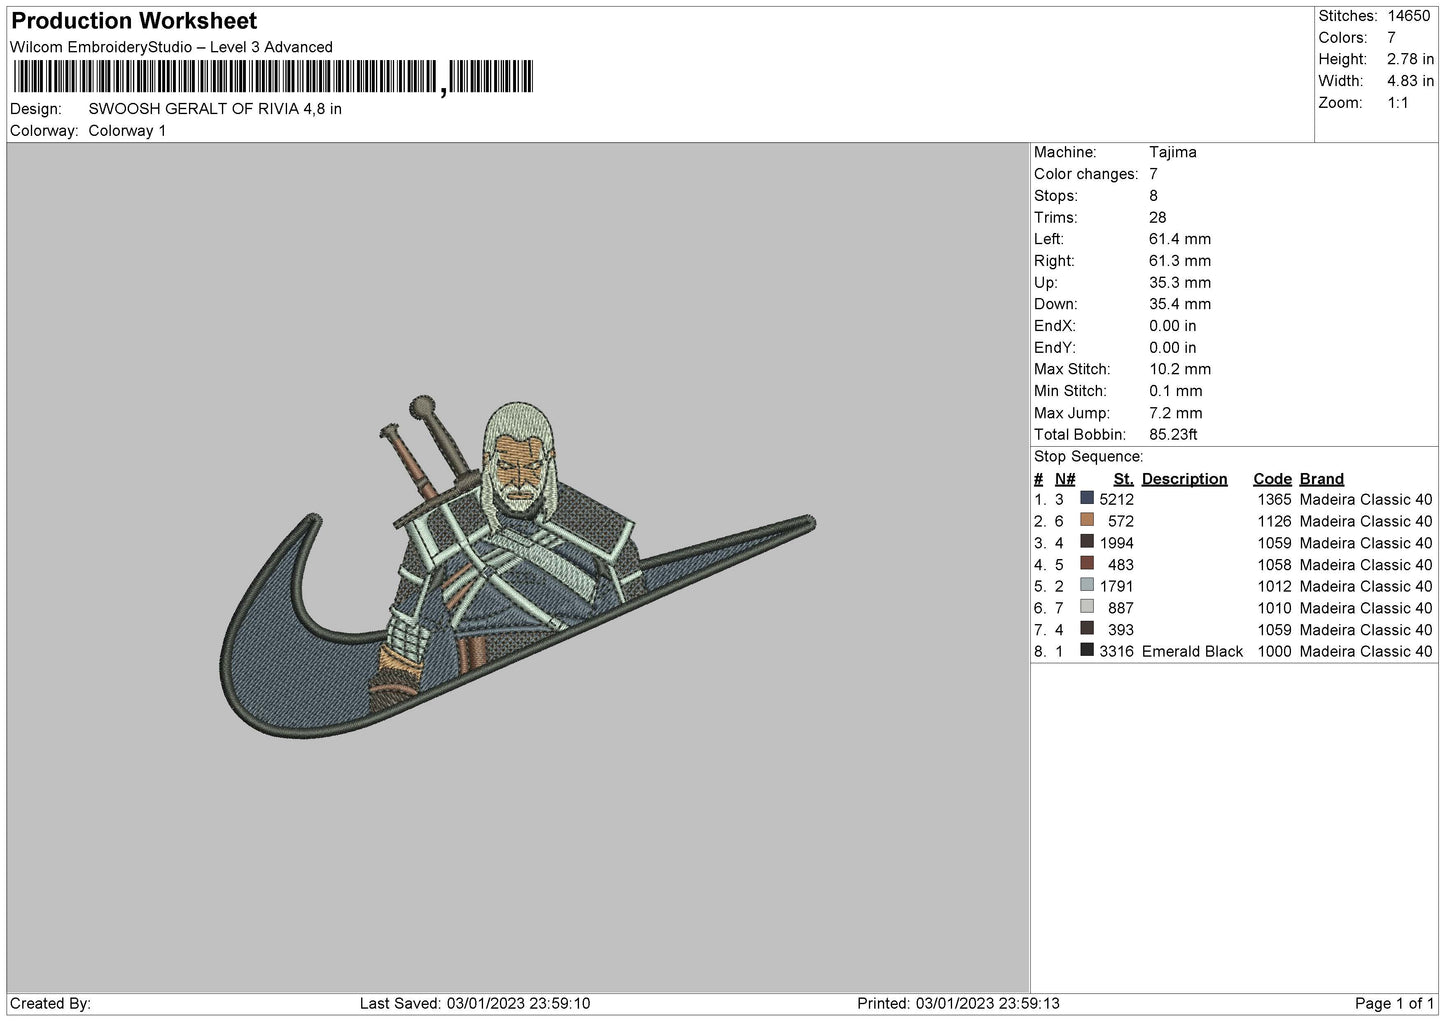1445x1021 pixels.
Task: Select the light grey swatch in stop 6
Action: coord(1087,607)
